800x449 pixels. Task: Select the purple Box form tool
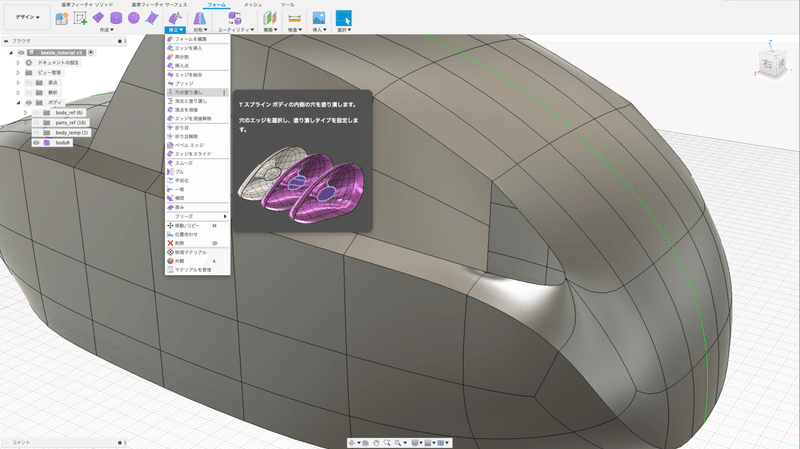98,18
